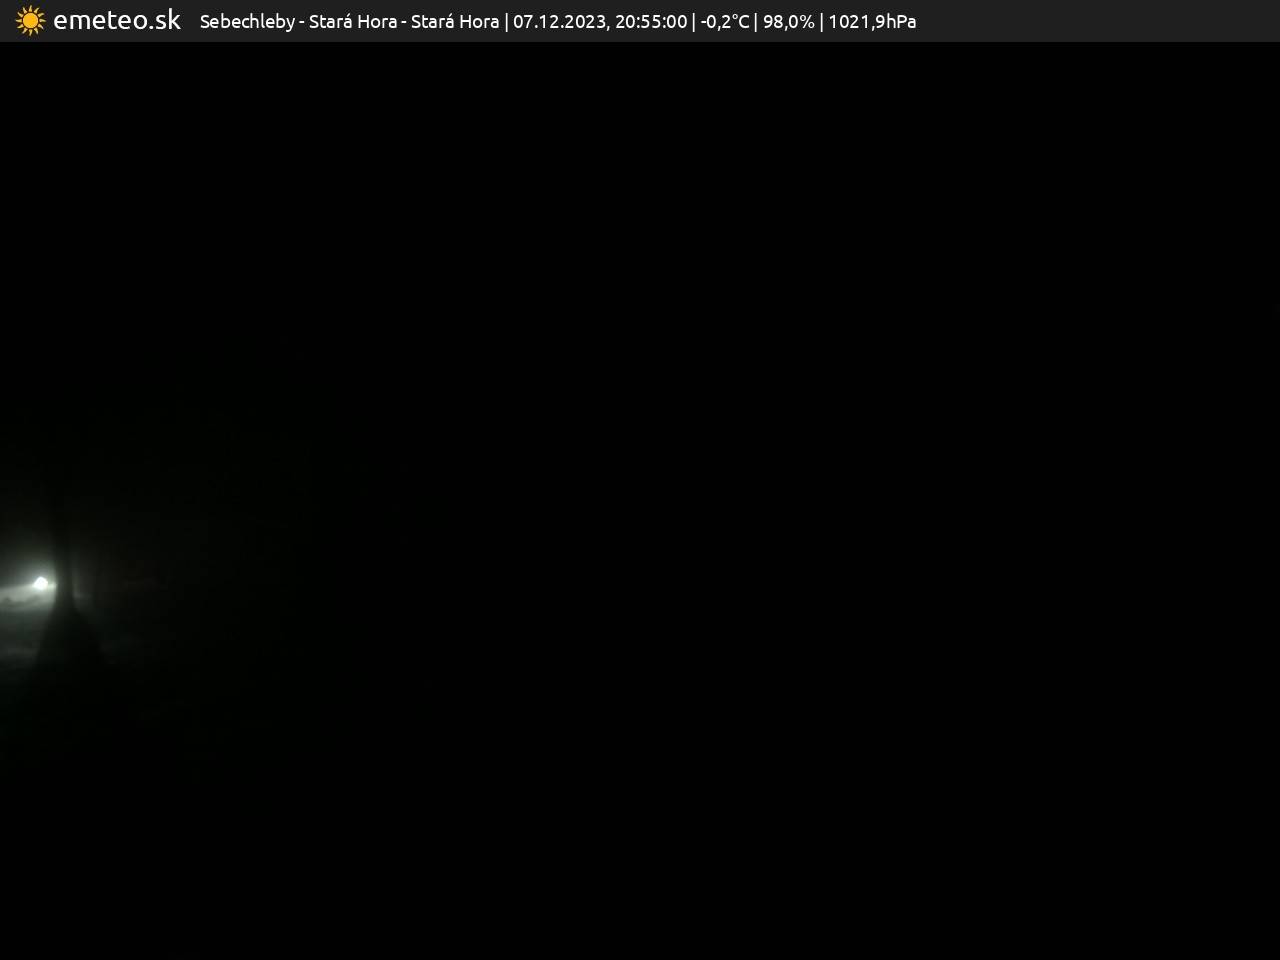The height and width of the screenshot is (960, 1280).
Task: Click the lit ground patch left of light
Action: tap(14, 598)
